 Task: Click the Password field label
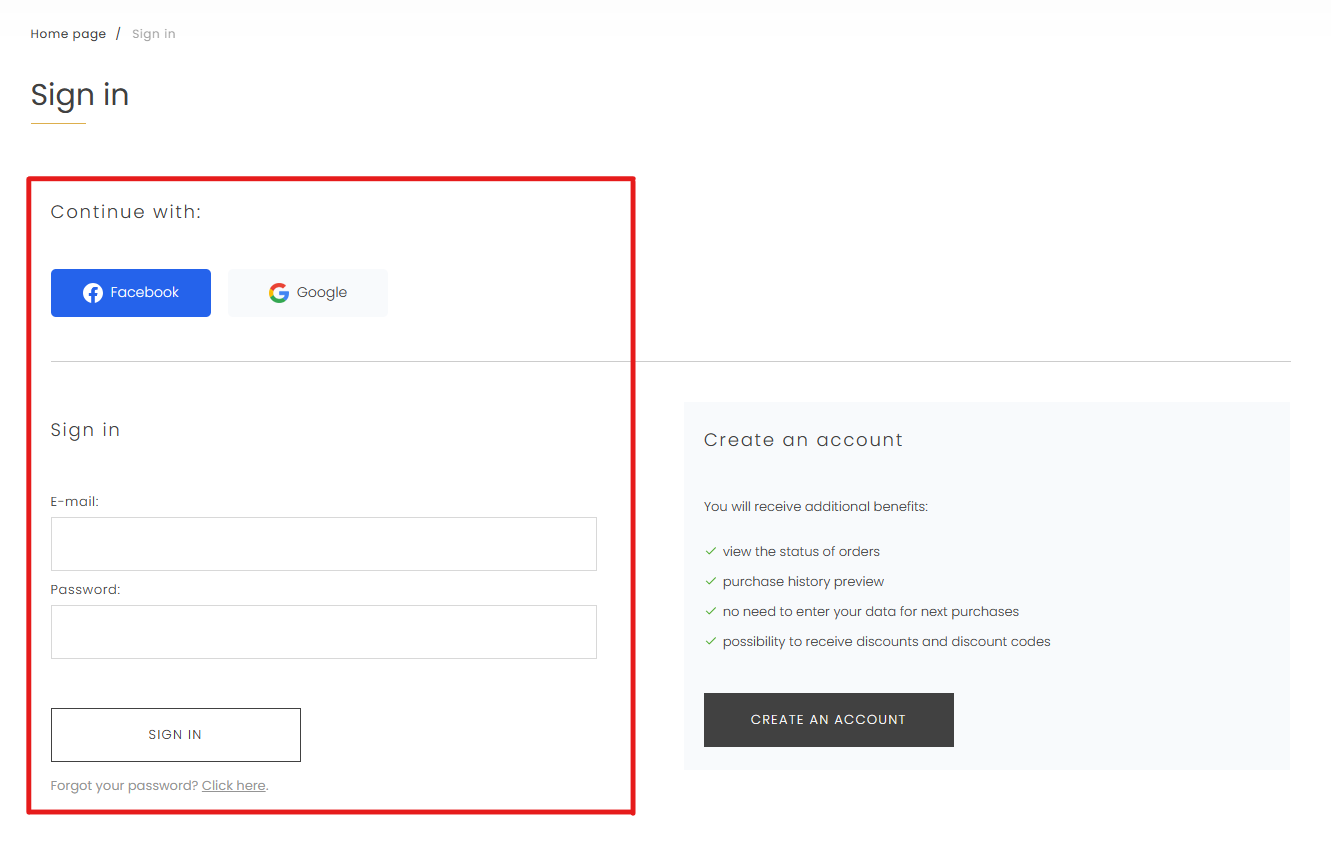pyautogui.click(x=85, y=590)
